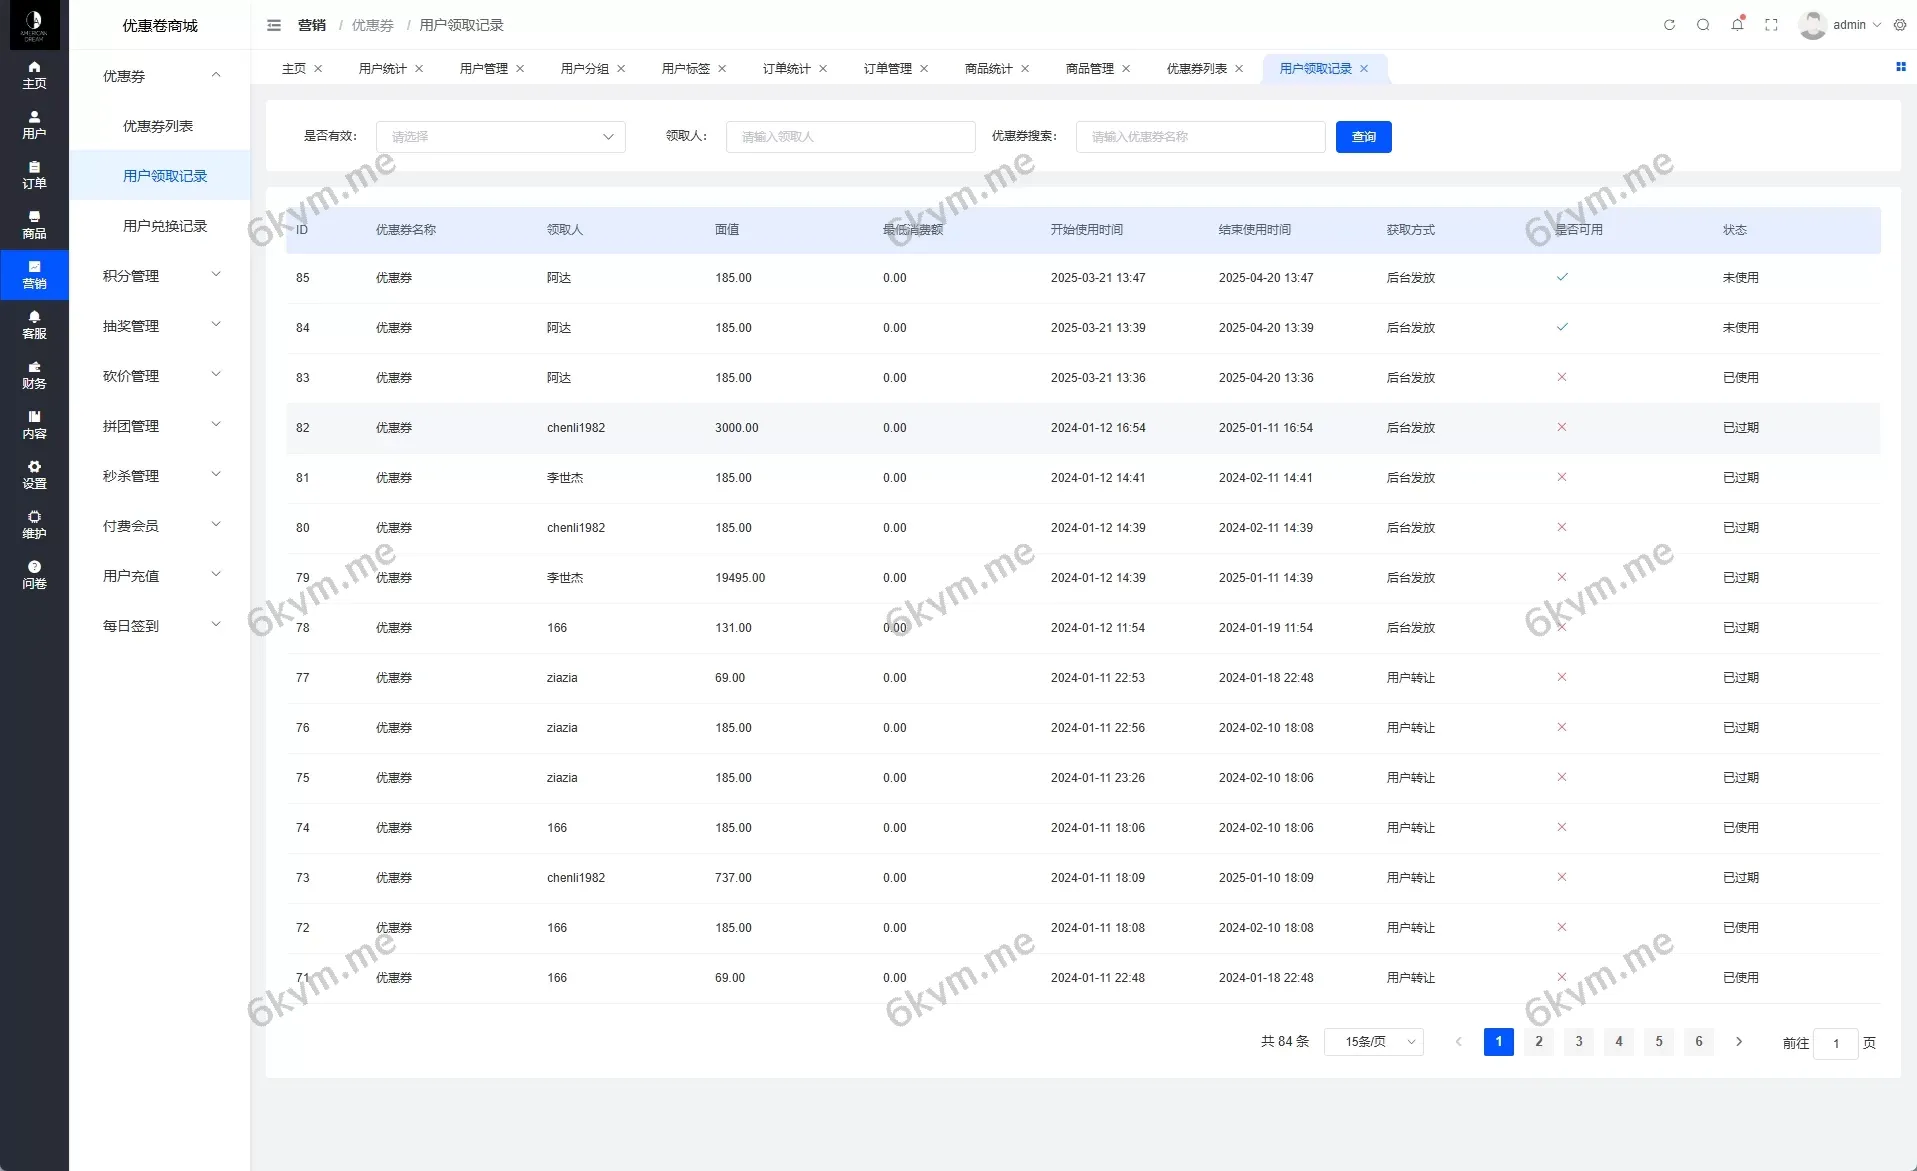Open the notification bell icon
This screenshot has height=1171, width=1917.
(1737, 25)
